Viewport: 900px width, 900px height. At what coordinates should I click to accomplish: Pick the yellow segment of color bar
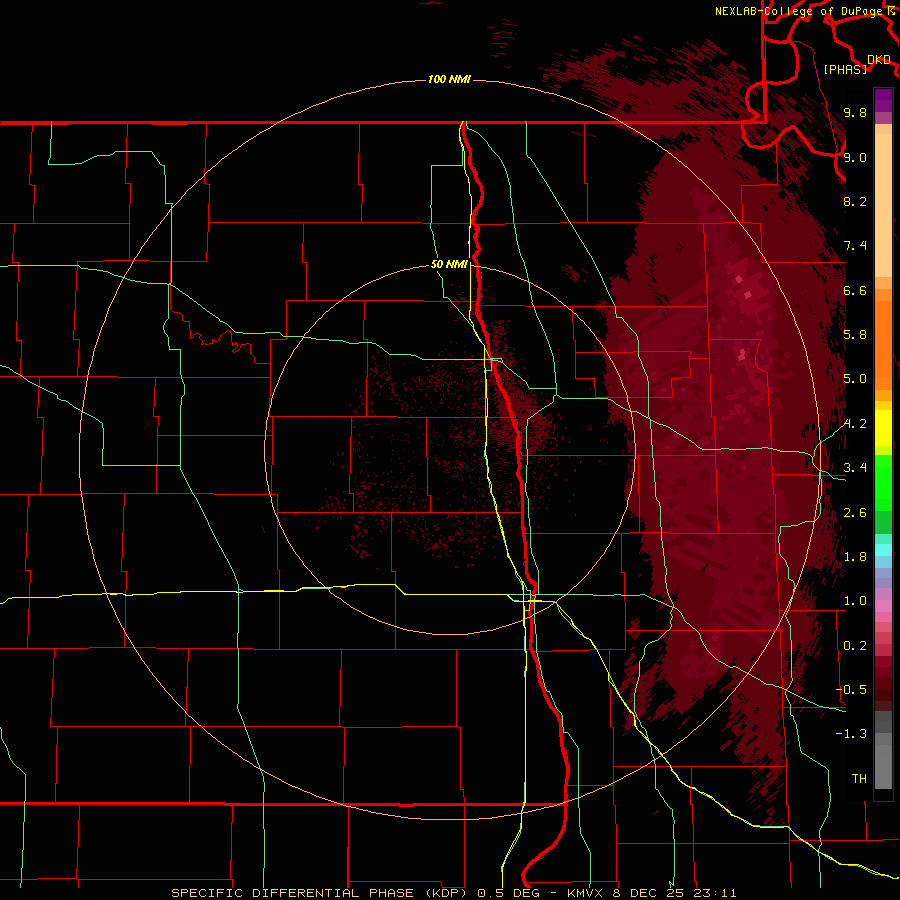pyautogui.click(x=883, y=428)
